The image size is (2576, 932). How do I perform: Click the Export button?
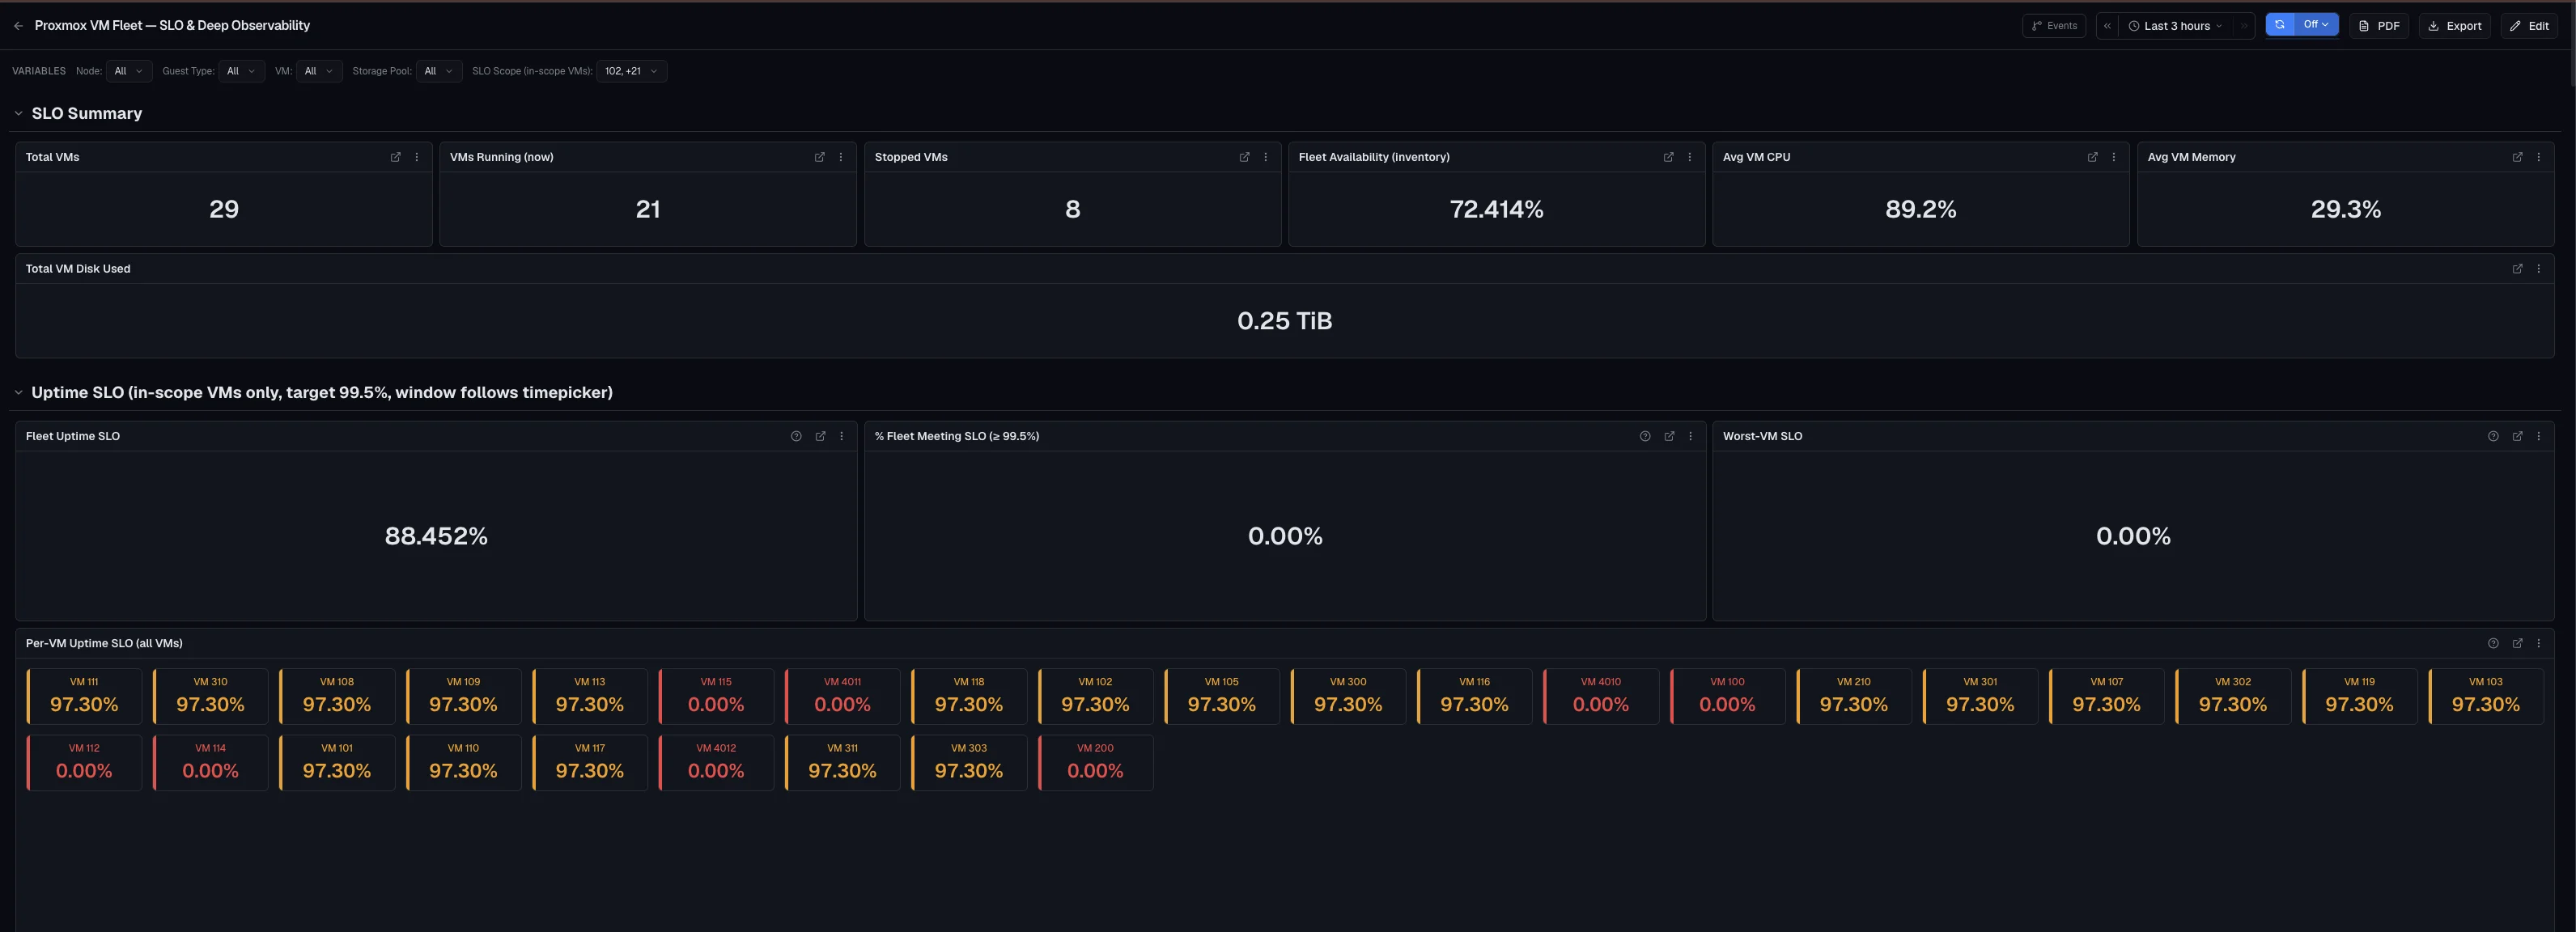click(2455, 26)
